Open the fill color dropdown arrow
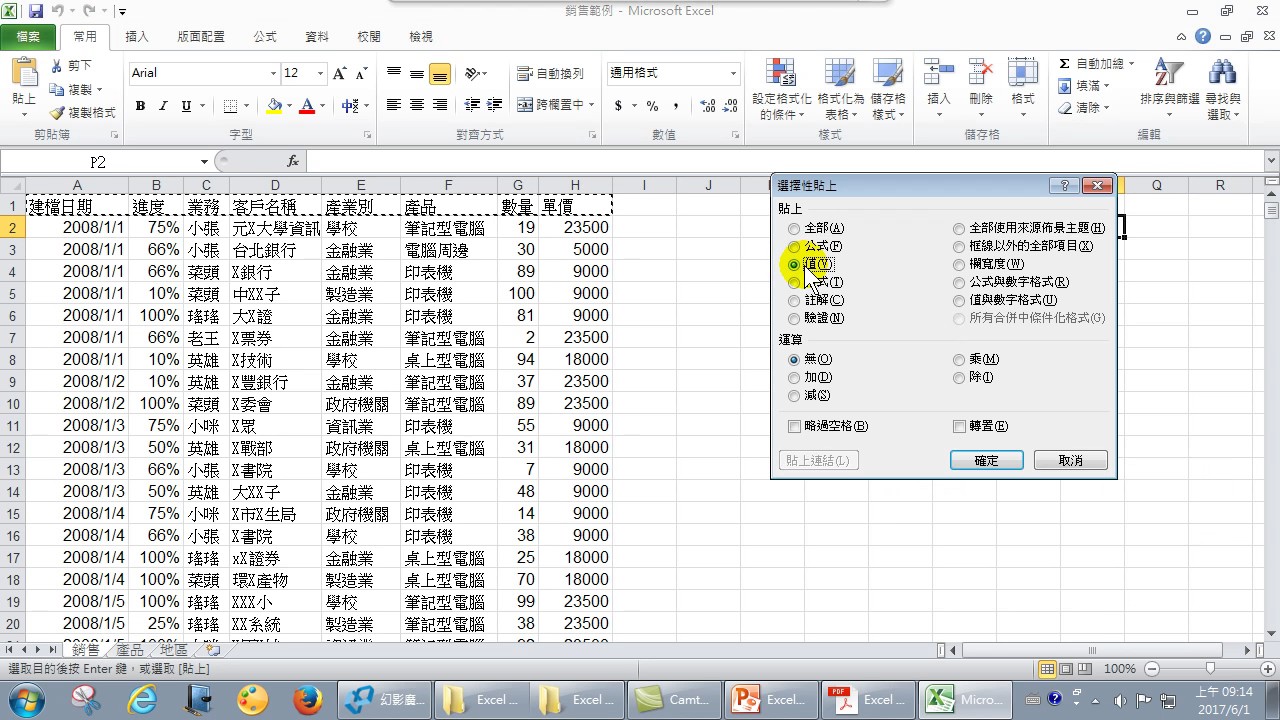The height and width of the screenshot is (720, 1280). 289,106
